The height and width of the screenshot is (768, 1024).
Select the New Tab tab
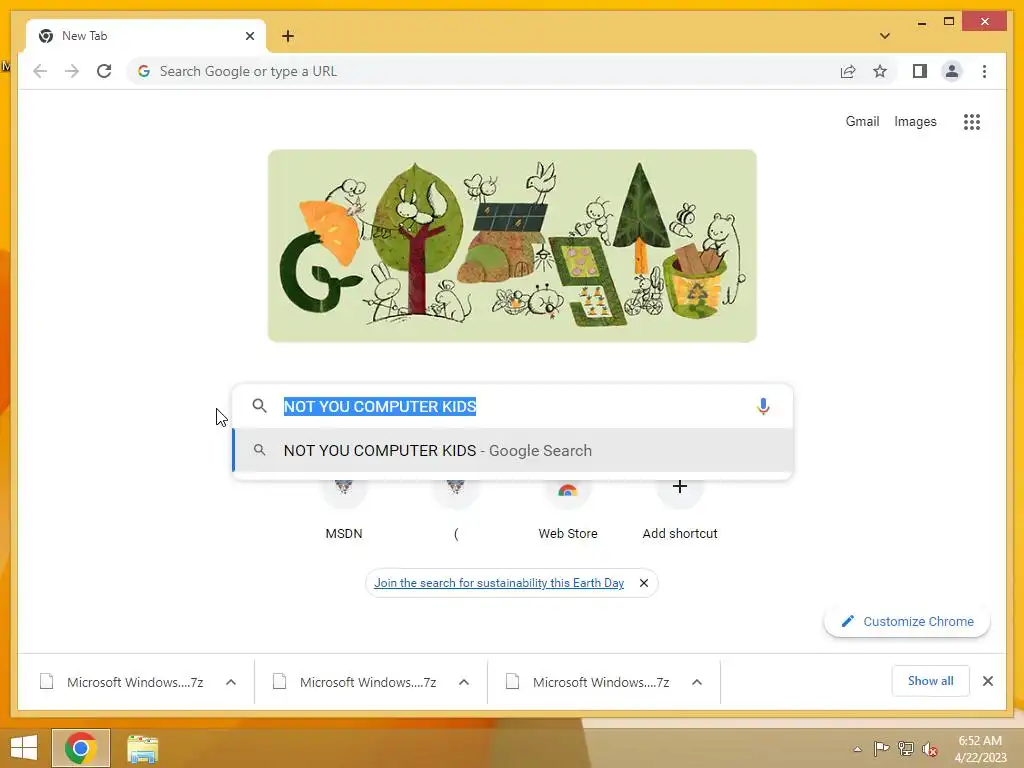(146, 36)
